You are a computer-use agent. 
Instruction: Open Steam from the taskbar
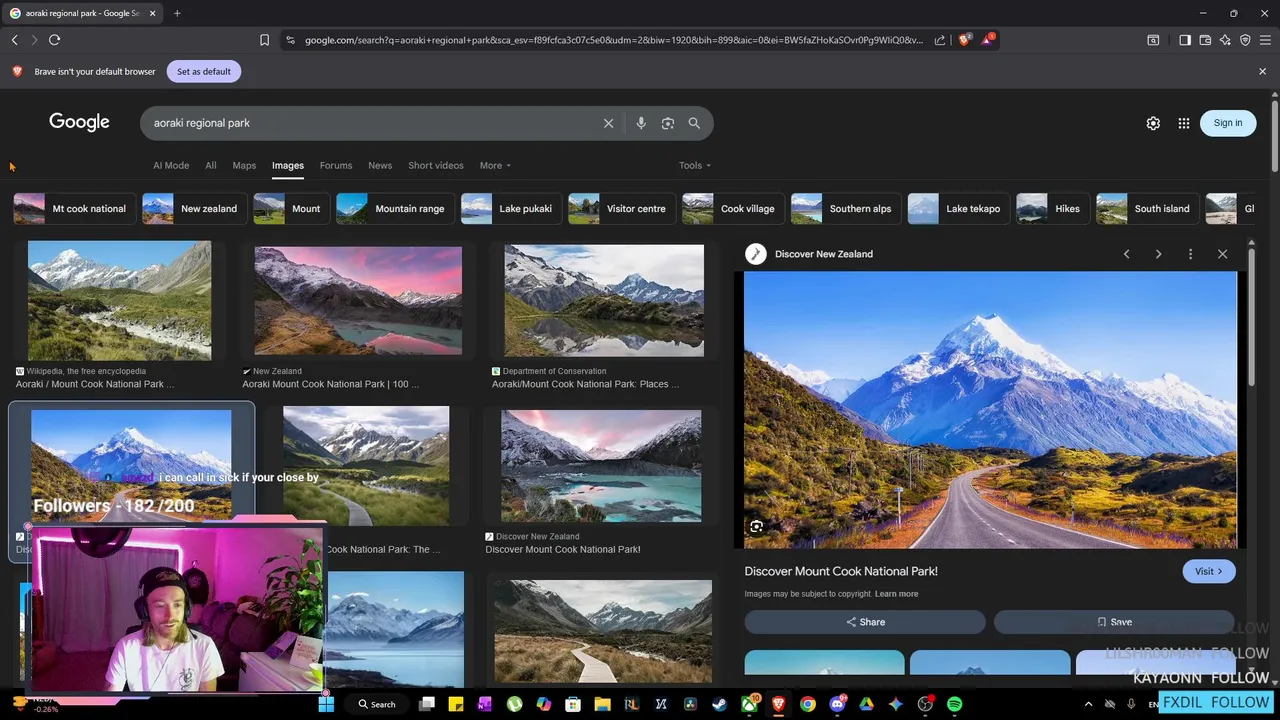719,704
